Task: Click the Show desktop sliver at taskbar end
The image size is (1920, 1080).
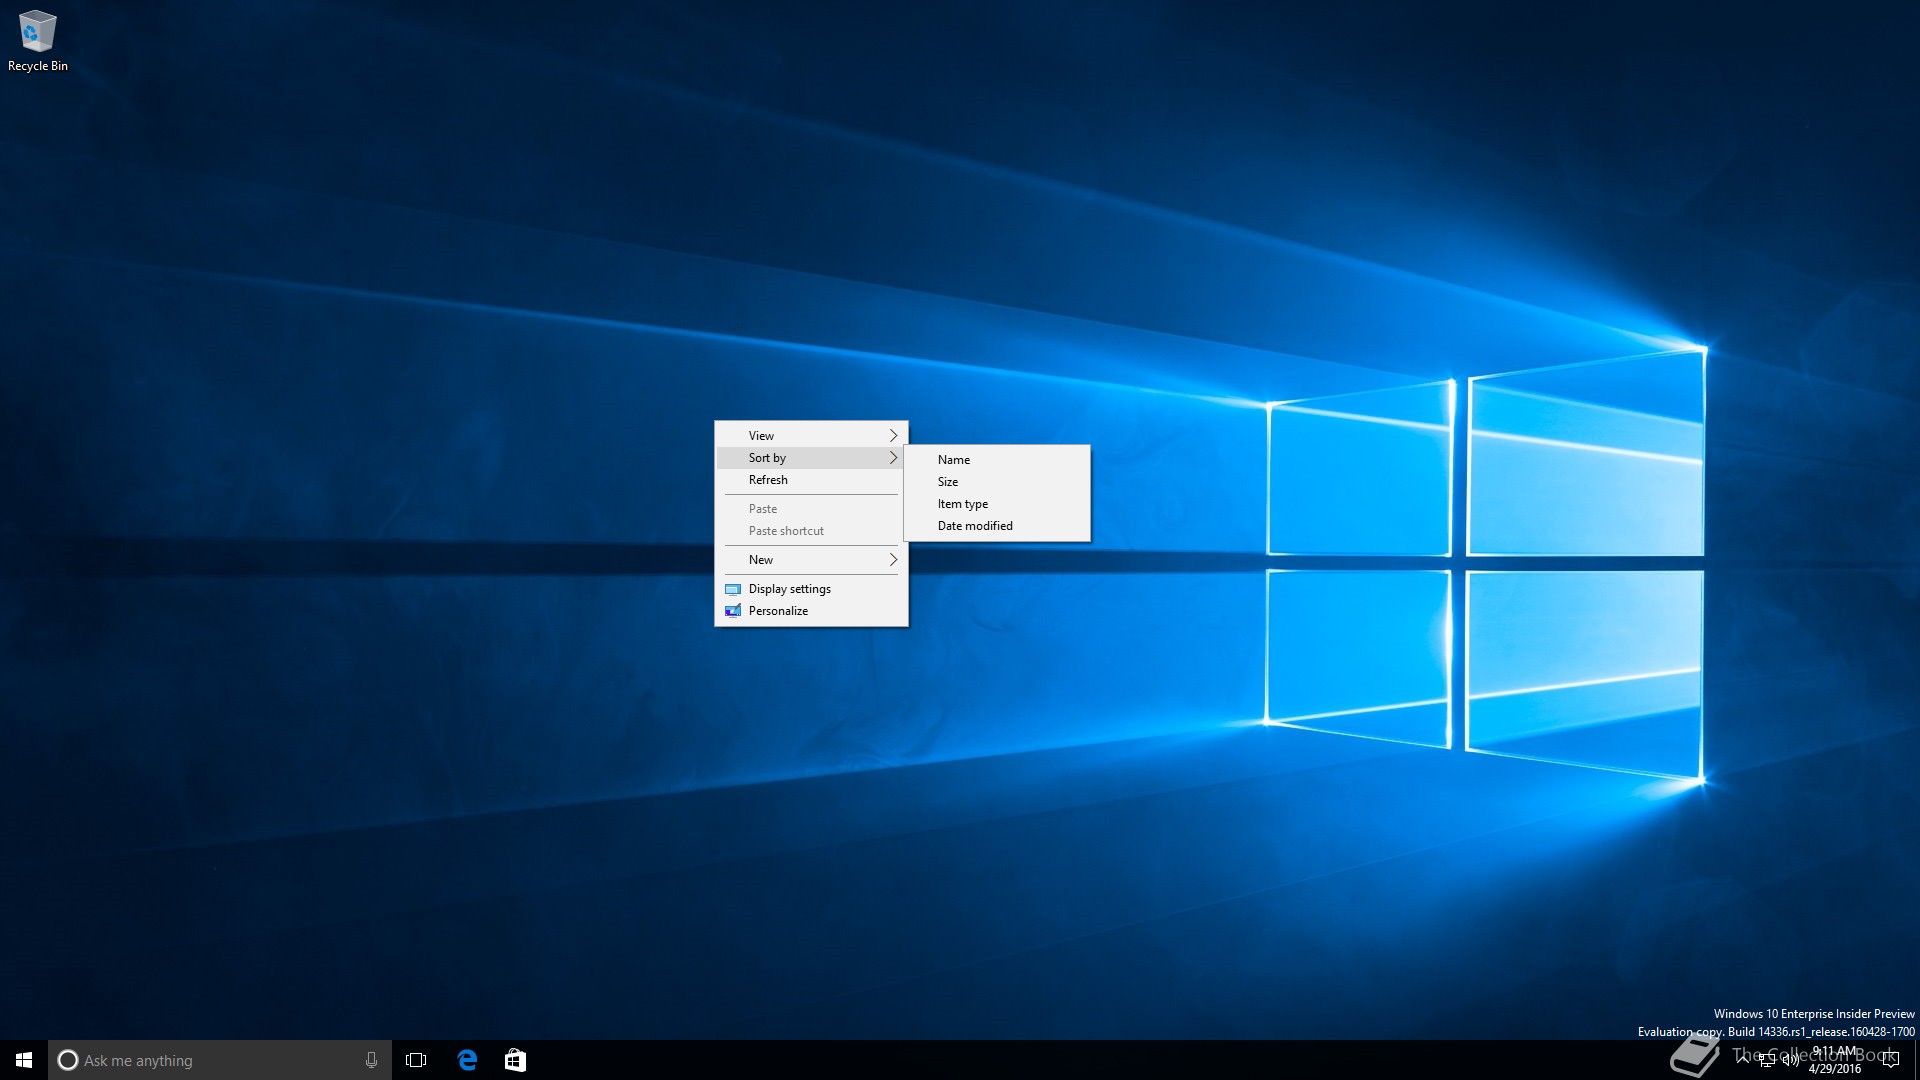Action: (x=1917, y=1060)
